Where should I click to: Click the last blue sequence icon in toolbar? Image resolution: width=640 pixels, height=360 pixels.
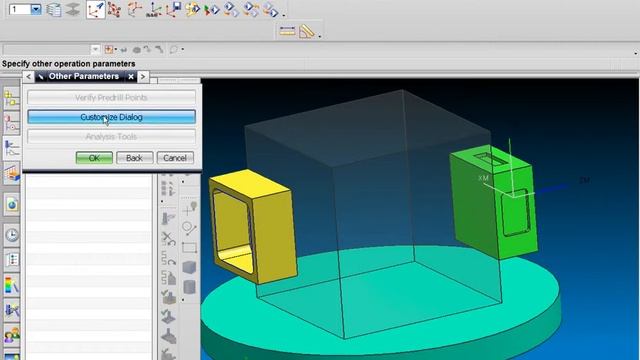pyautogui.click(x=271, y=10)
